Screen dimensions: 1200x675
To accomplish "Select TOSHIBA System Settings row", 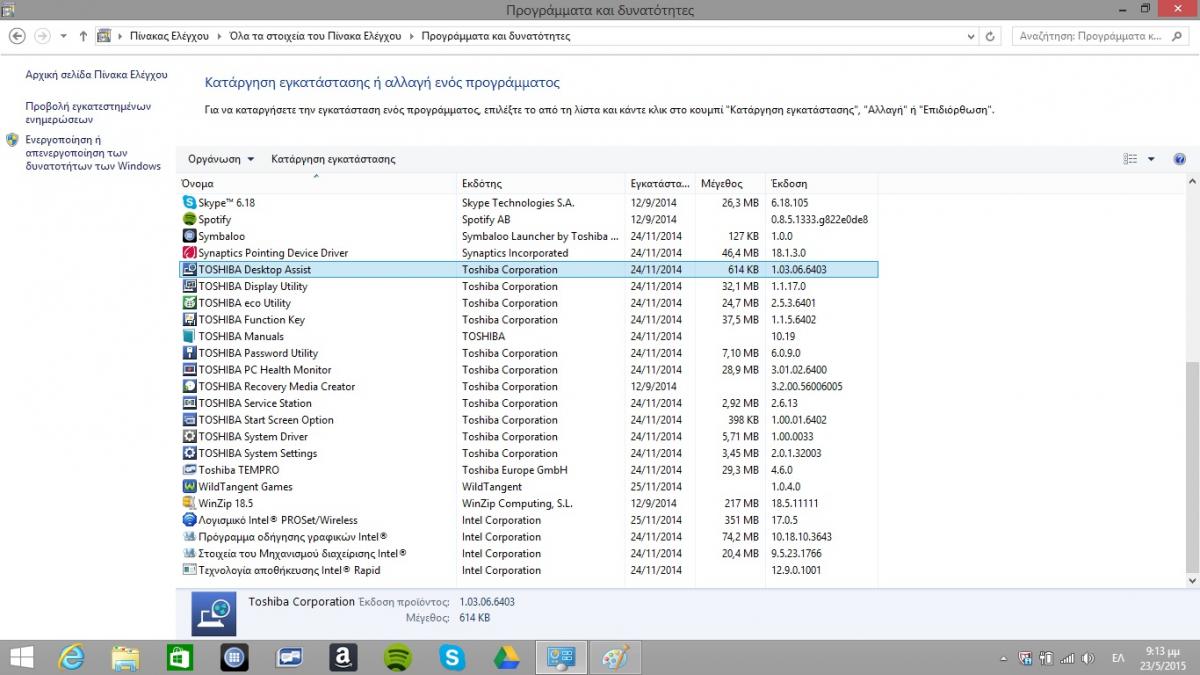I will (528, 453).
